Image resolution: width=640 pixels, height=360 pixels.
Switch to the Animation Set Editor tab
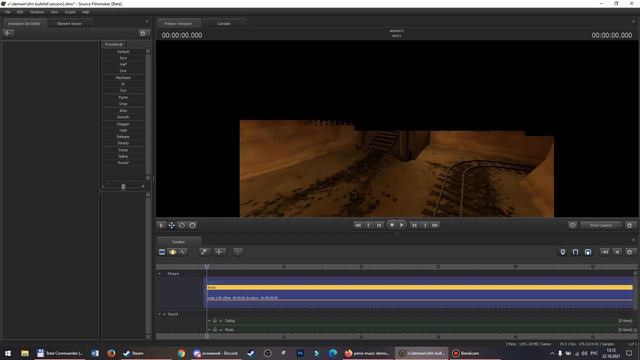(24, 24)
